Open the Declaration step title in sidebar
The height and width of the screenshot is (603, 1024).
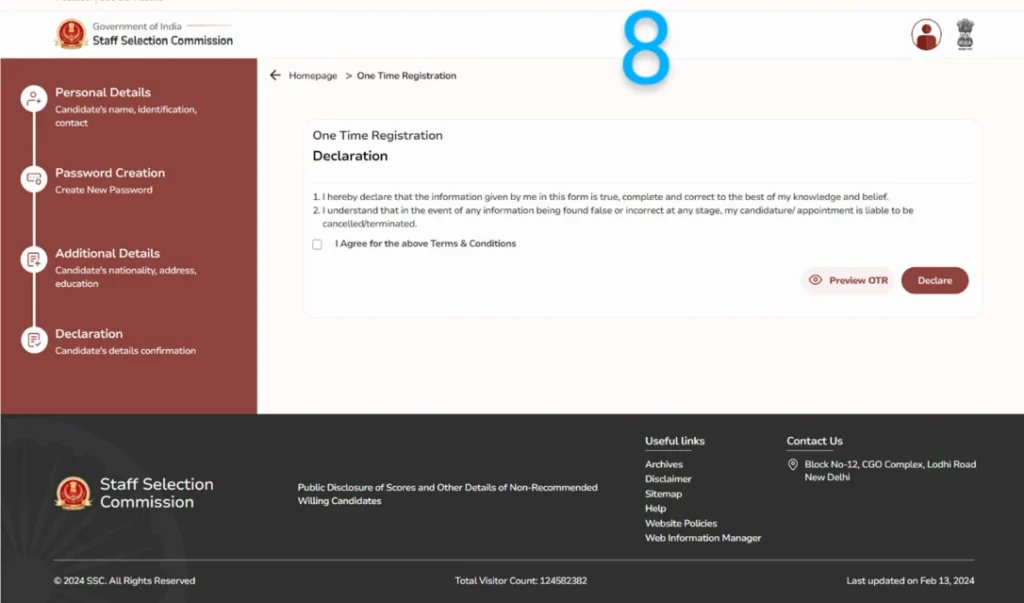[x=89, y=333]
